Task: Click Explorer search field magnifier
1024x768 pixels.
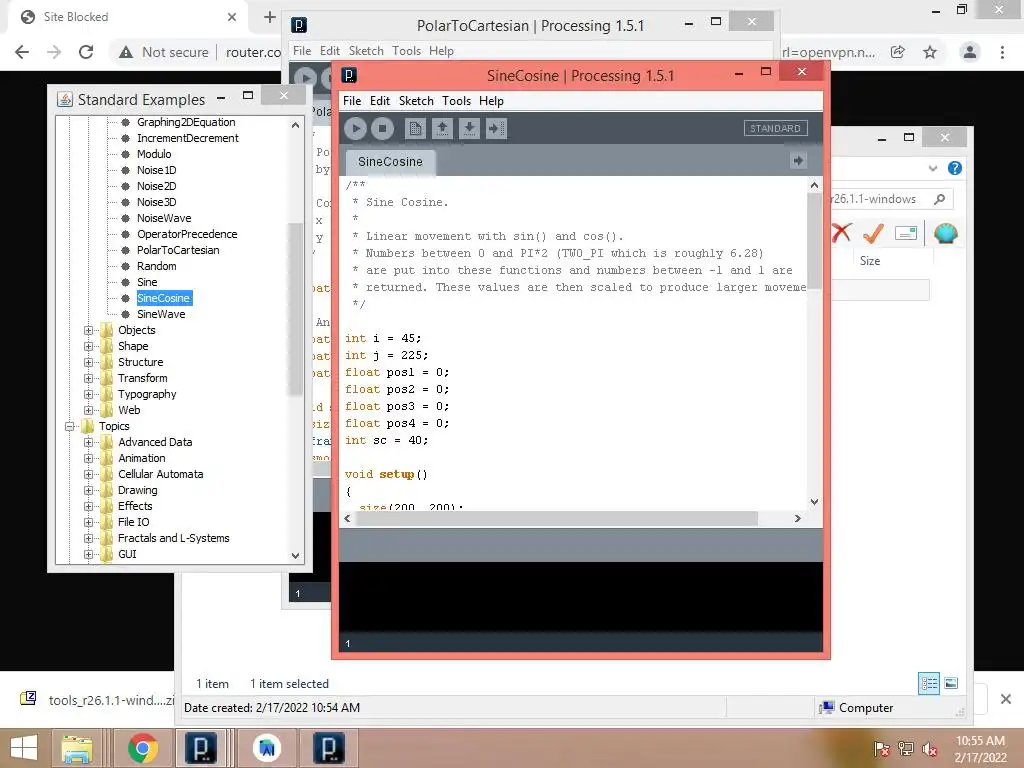Action: (939, 199)
